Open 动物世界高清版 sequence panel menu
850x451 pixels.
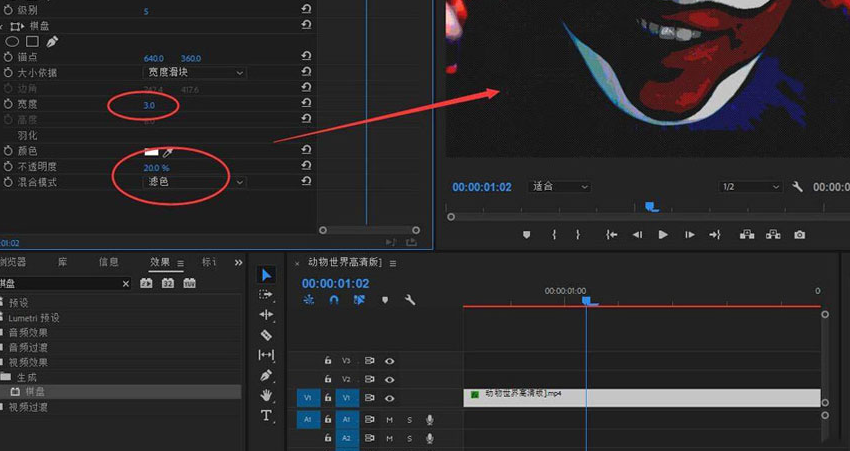392,263
